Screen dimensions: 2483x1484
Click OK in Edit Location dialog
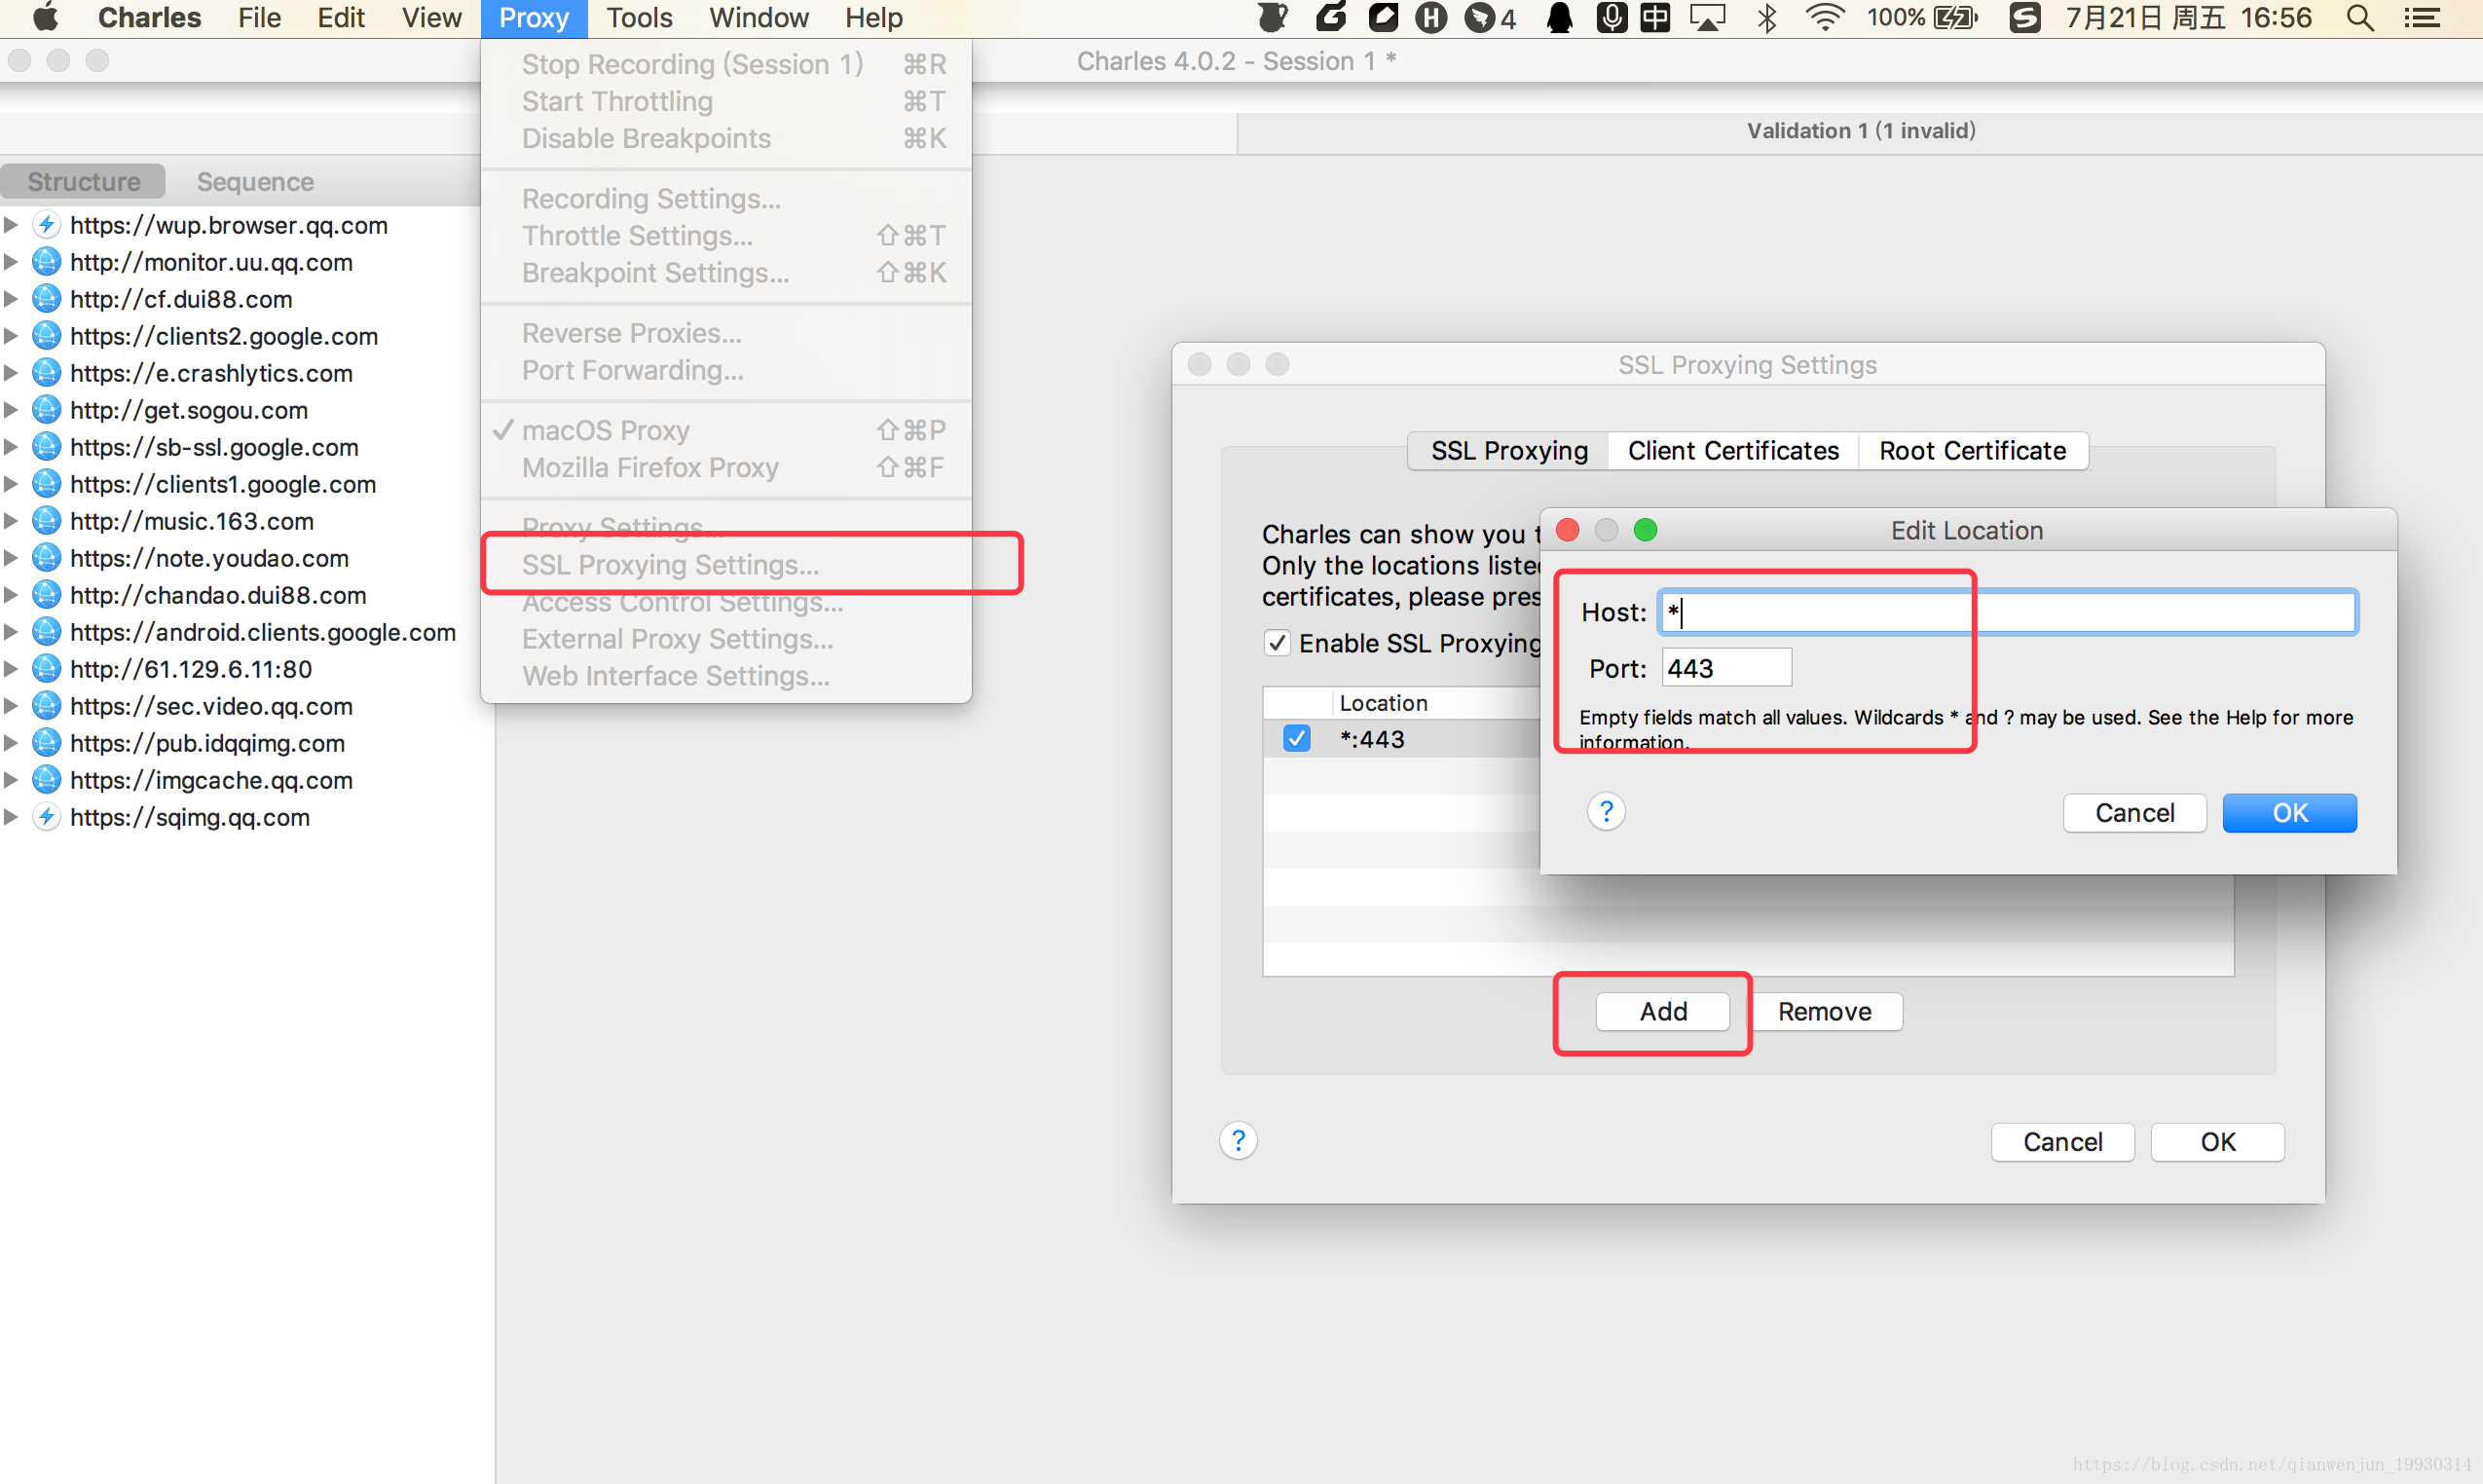[2289, 813]
